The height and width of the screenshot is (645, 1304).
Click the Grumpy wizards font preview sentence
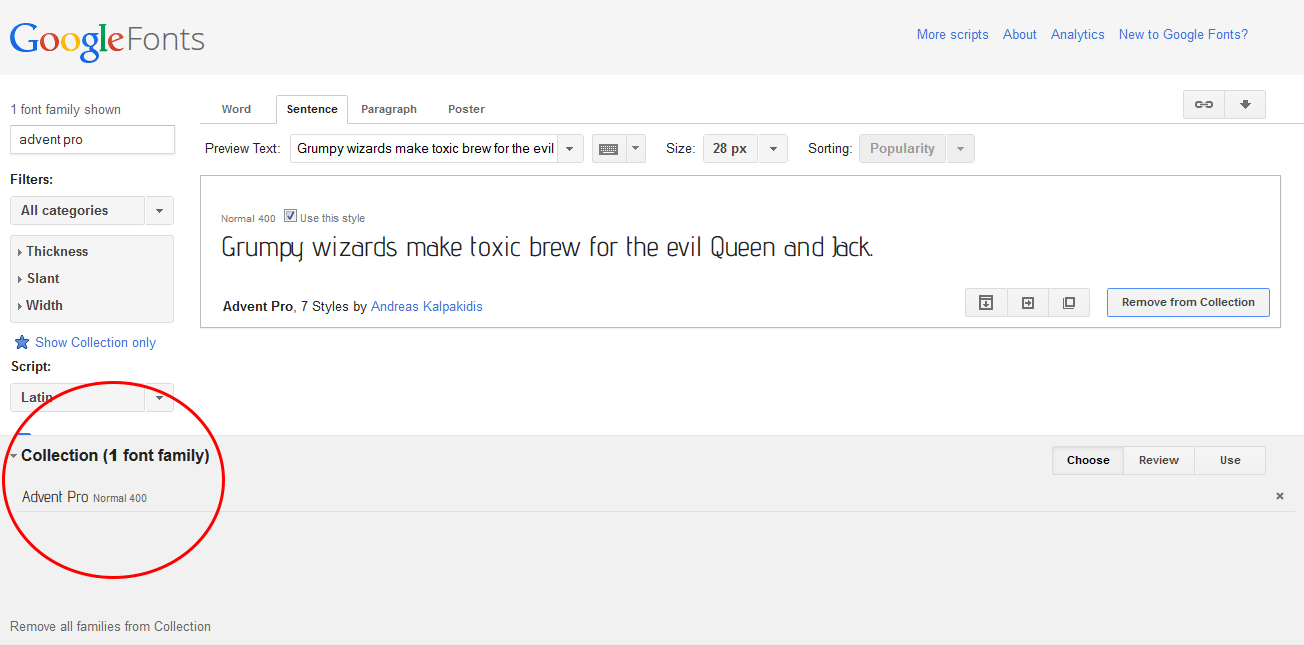click(548, 248)
